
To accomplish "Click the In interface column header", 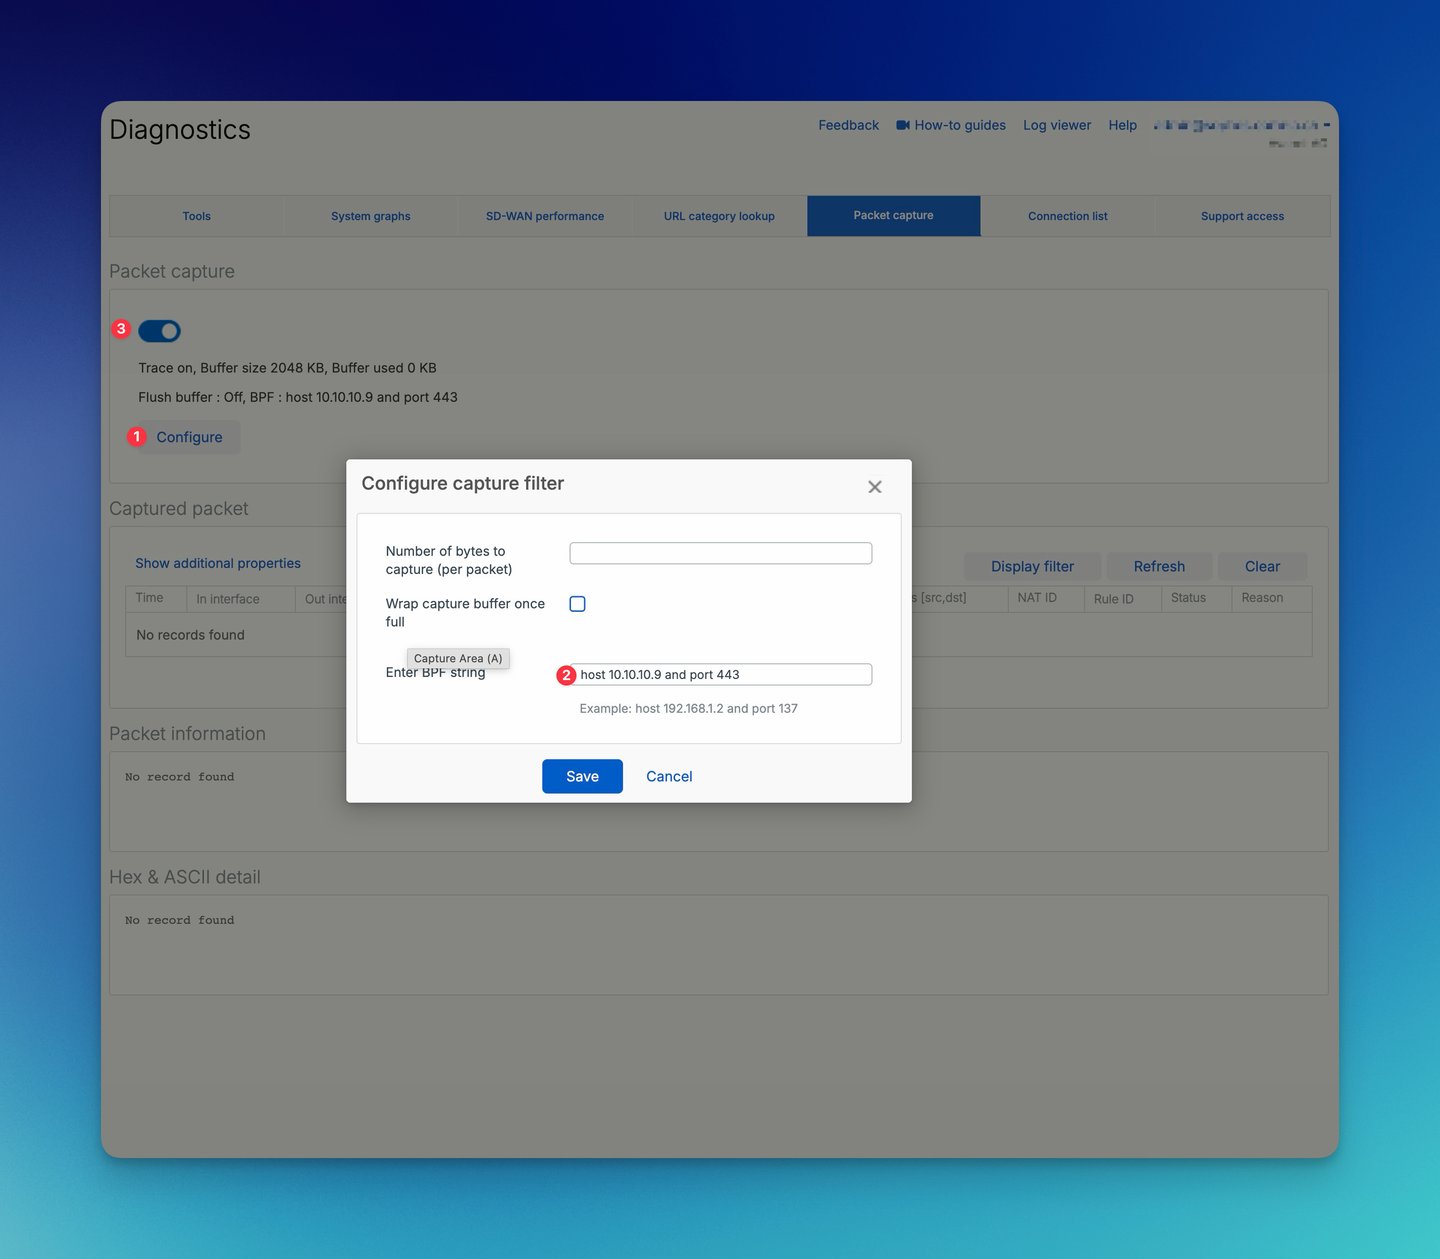I will pos(241,598).
